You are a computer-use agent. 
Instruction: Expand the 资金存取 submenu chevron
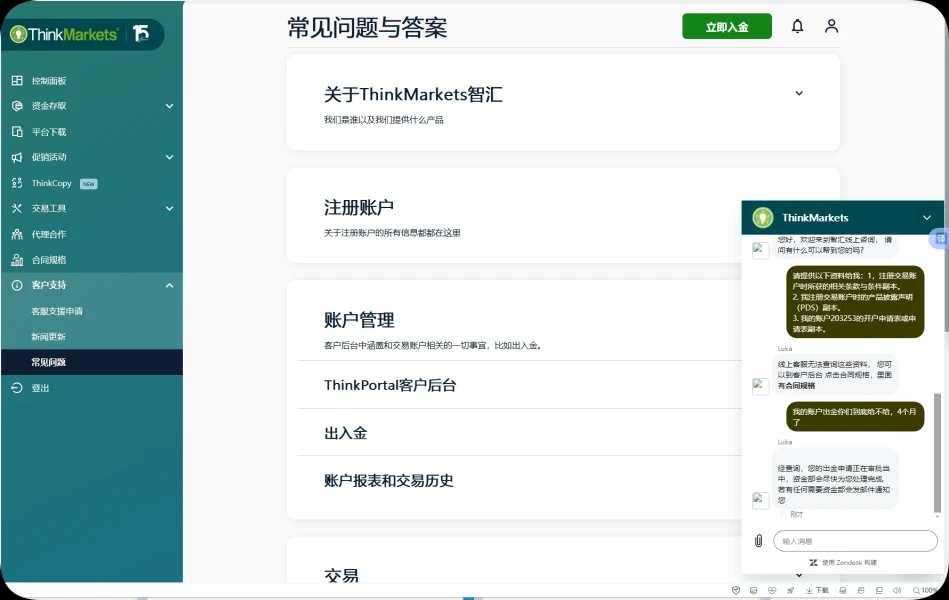(169, 106)
